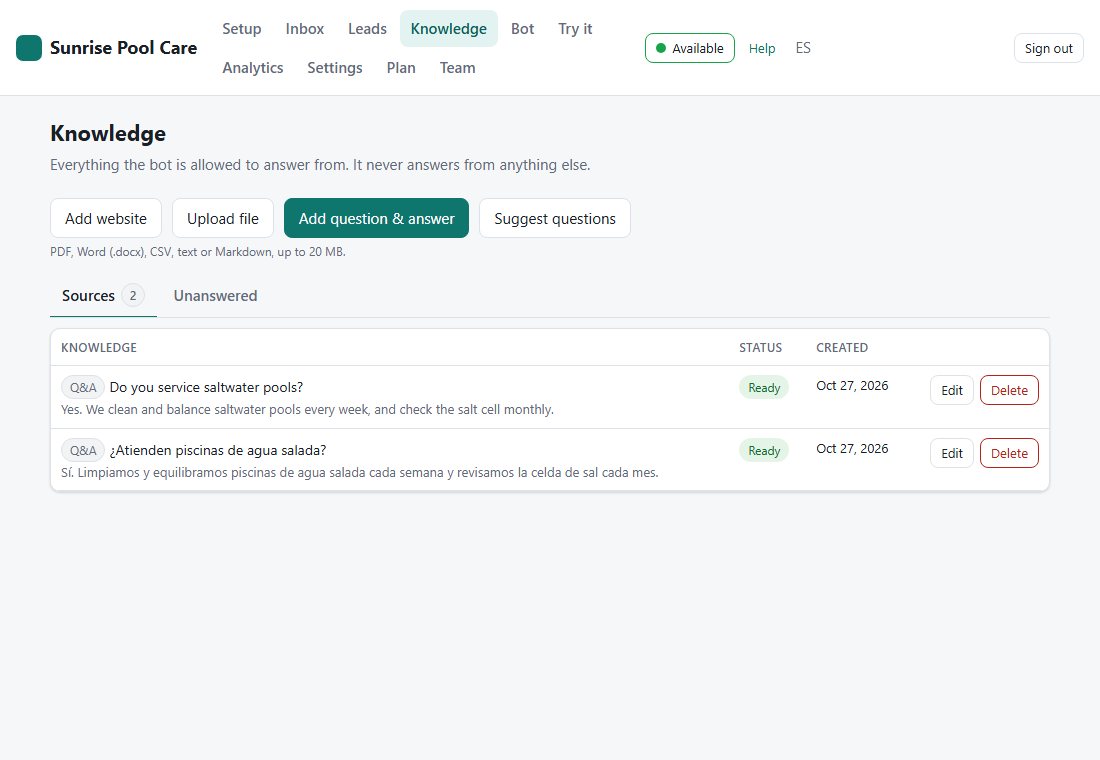The height and width of the screenshot is (760, 1100).
Task: Click the 'PDF, Word (.docx), CSV' file types hint
Action: click(198, 252)
